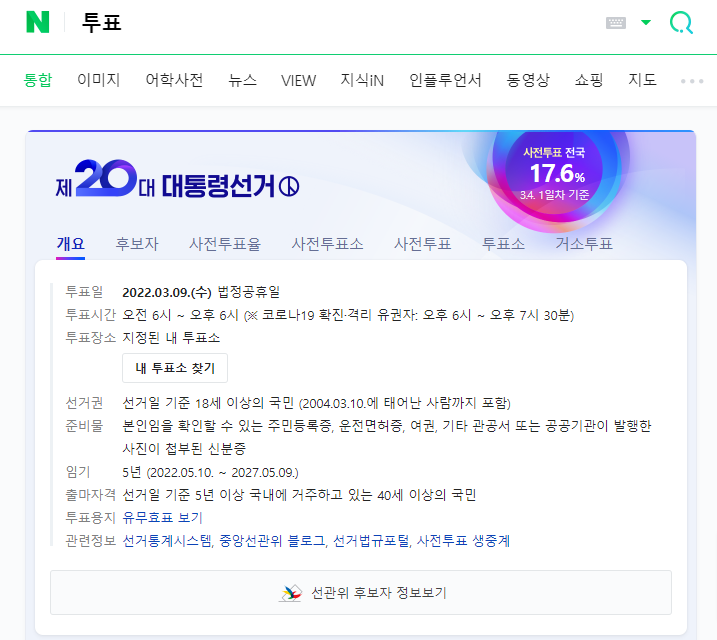Open the 뉴스 search tab
The width and height of the screenshot is (717, 640).
[x=242, y=80]
